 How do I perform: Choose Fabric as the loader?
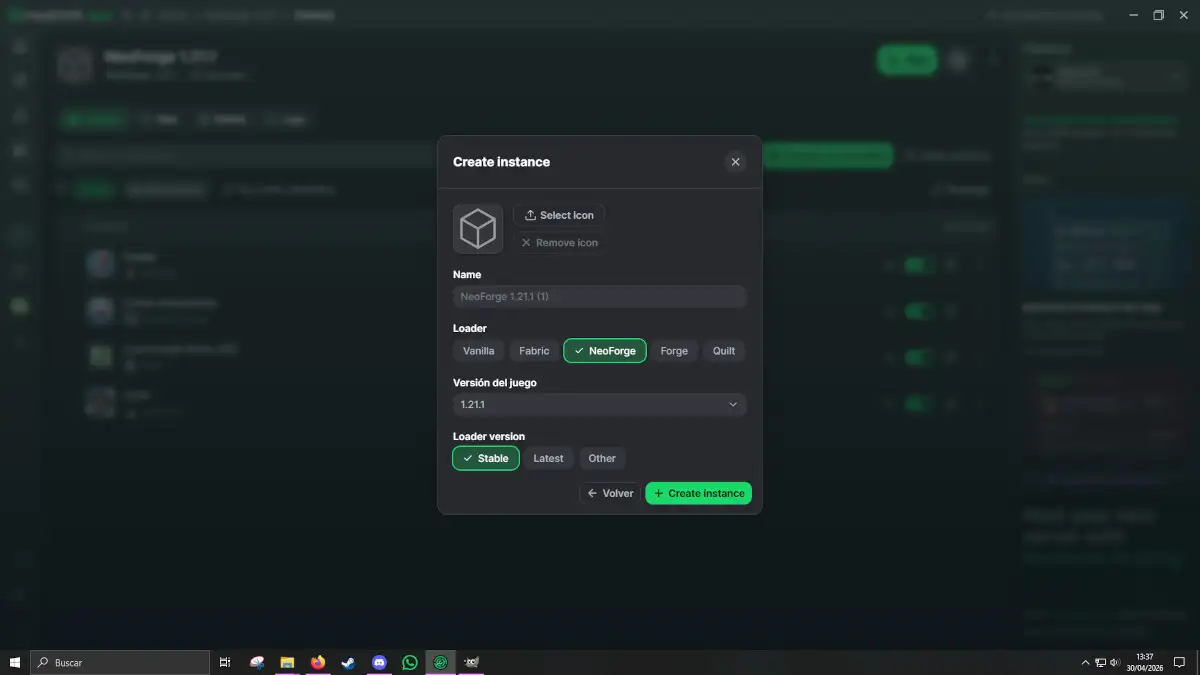(534, 351)
